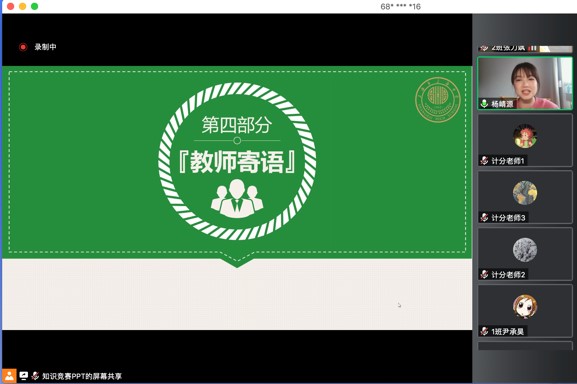The width and height of the screenshot is (577, 384).
Task: Click 计分老师1's cartoon avatar
Action: point(525,136)
